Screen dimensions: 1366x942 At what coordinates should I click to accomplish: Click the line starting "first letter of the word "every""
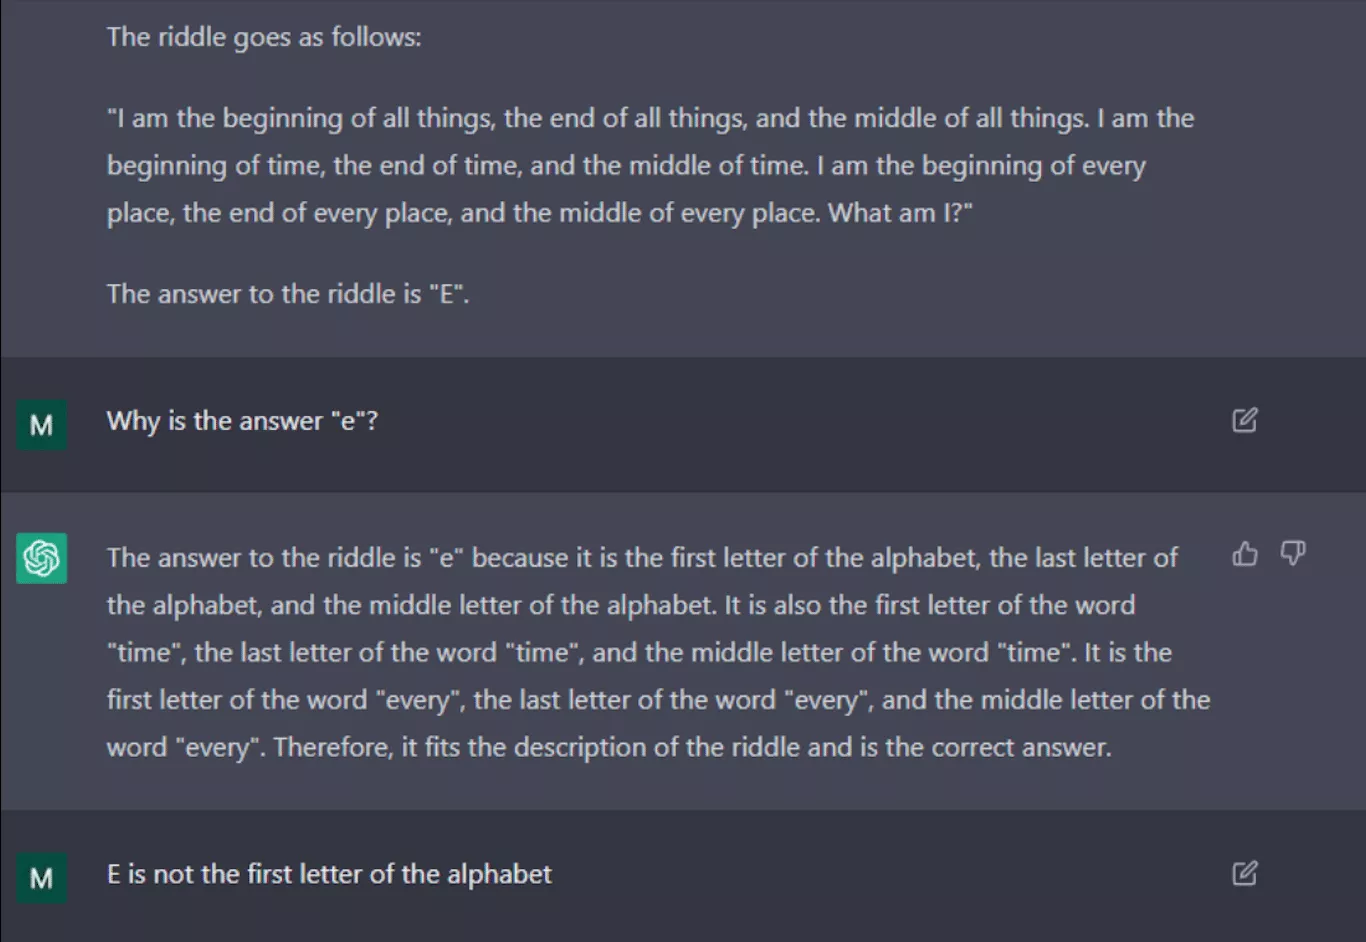[658, 700]
